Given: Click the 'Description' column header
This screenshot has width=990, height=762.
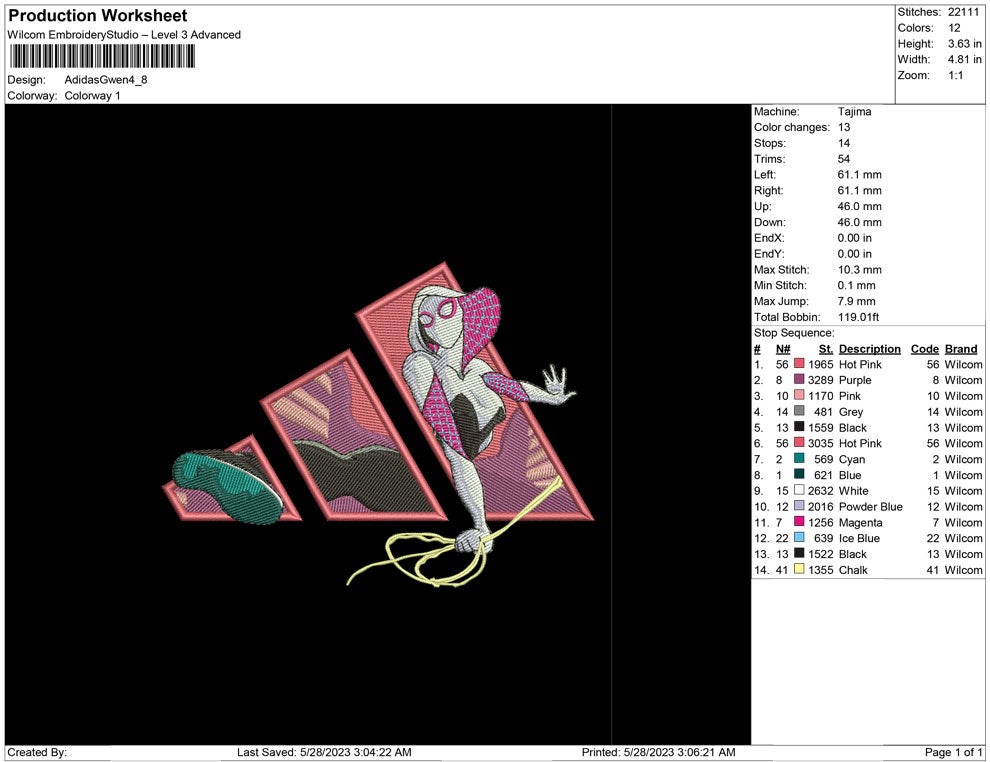Looking at the screenshot, I should 869,349.
